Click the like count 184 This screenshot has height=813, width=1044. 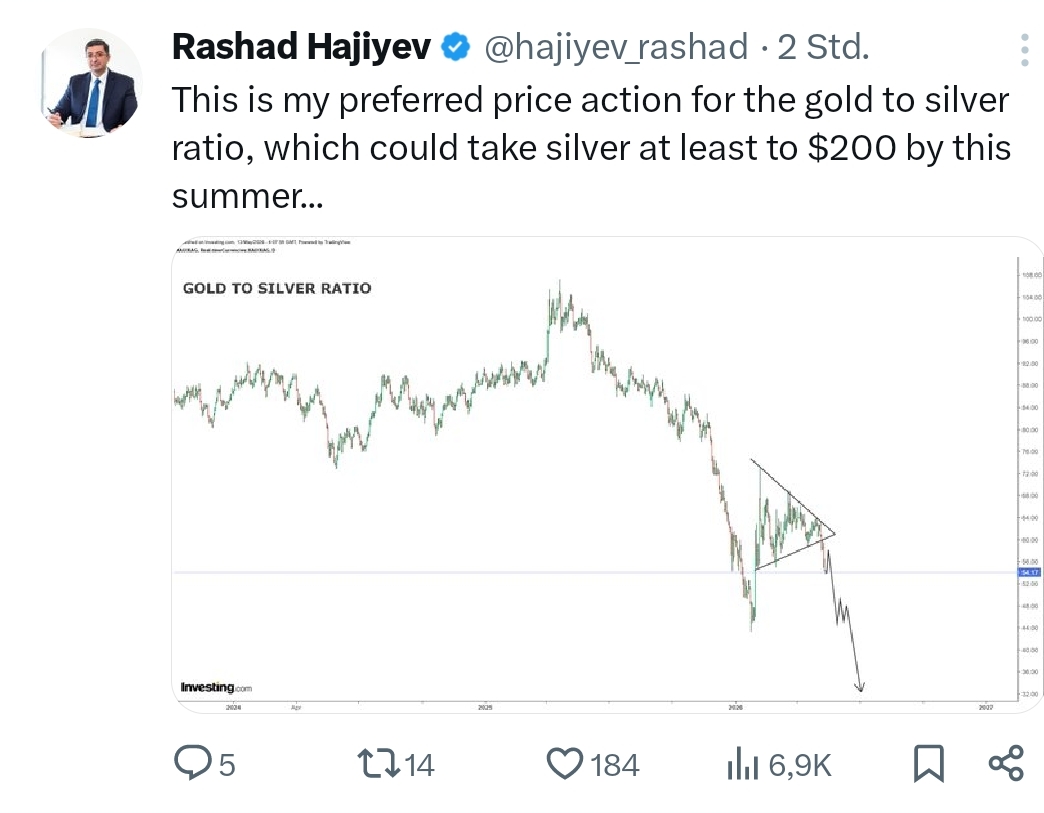pyautogui.click(x=615, y=765)
